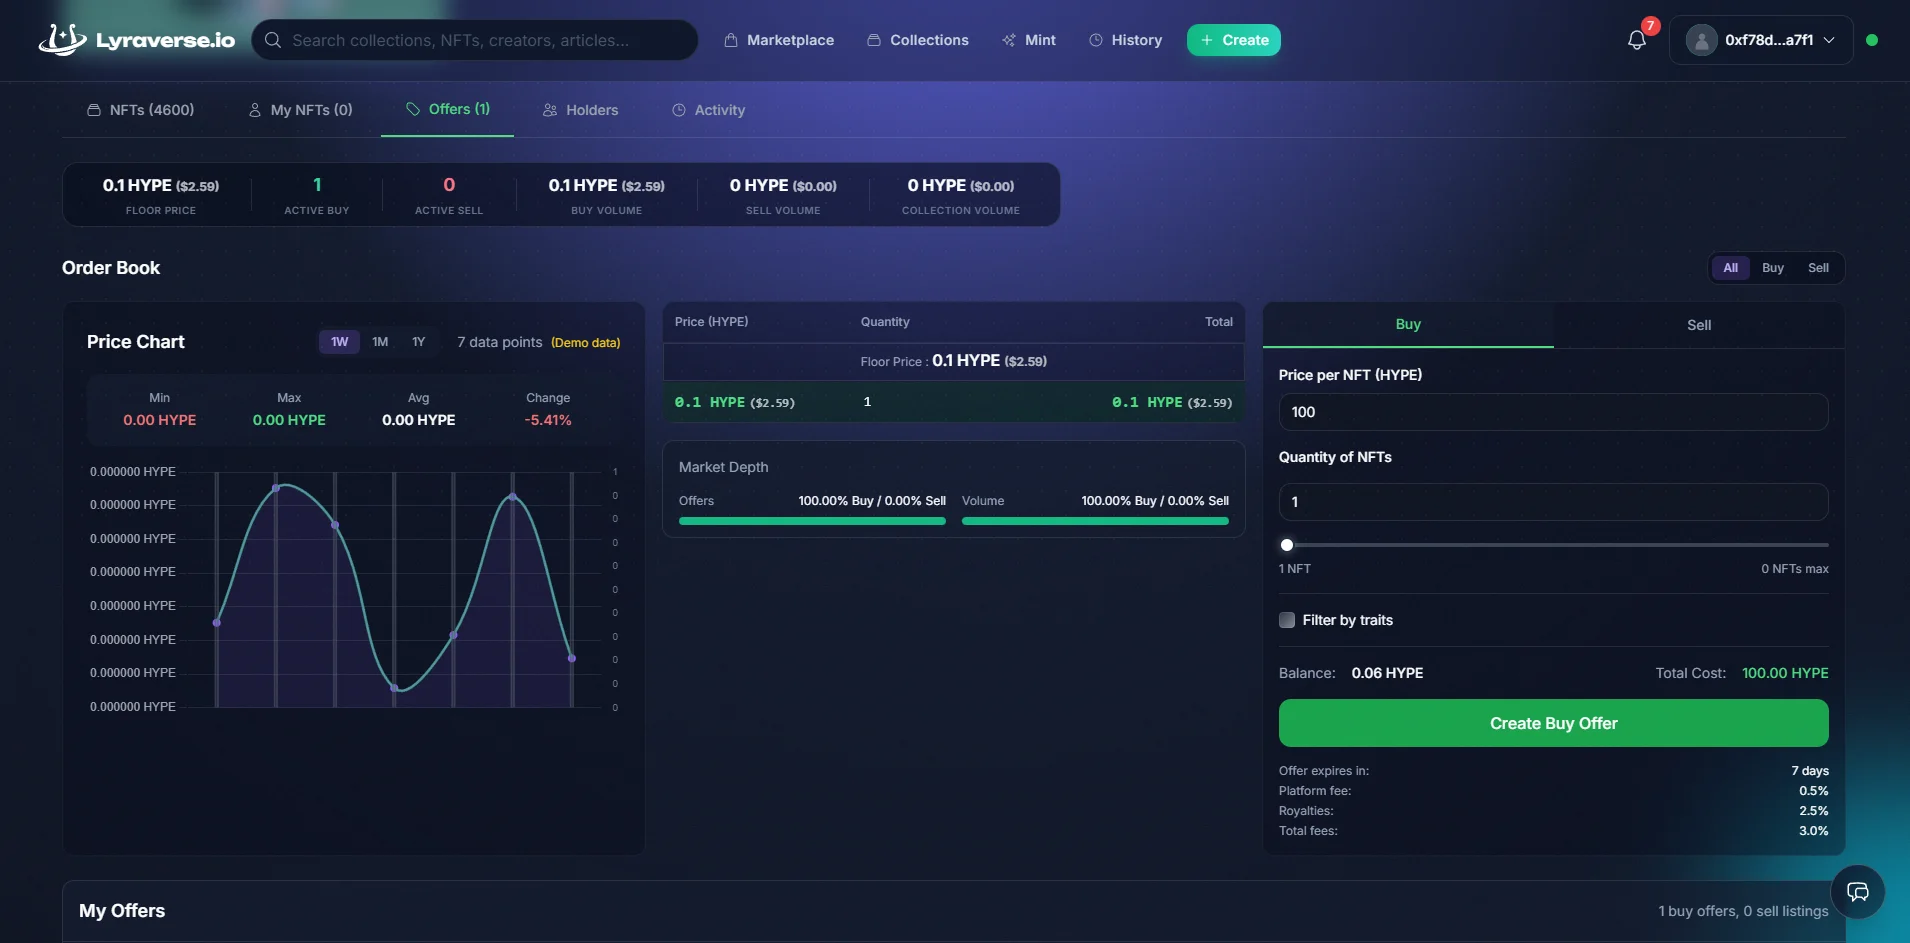Toggle the Order Book view to Buy only

(x=1773, y=267)
